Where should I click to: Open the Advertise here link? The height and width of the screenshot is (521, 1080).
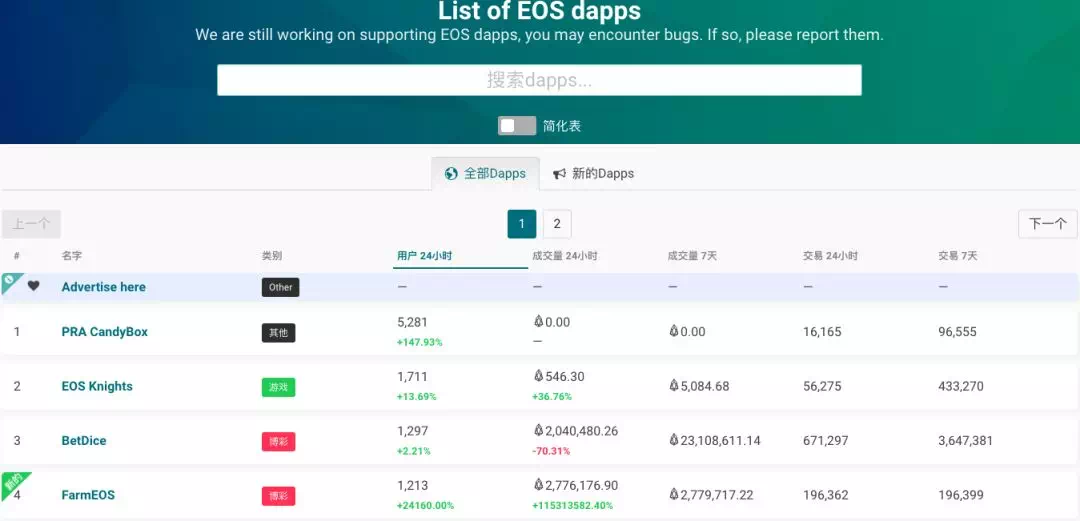click(x=103, y=287)
